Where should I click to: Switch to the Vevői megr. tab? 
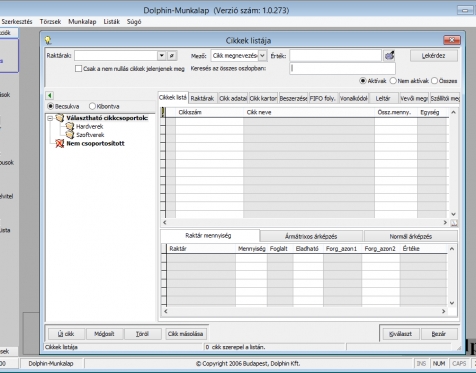pos(414,99)
